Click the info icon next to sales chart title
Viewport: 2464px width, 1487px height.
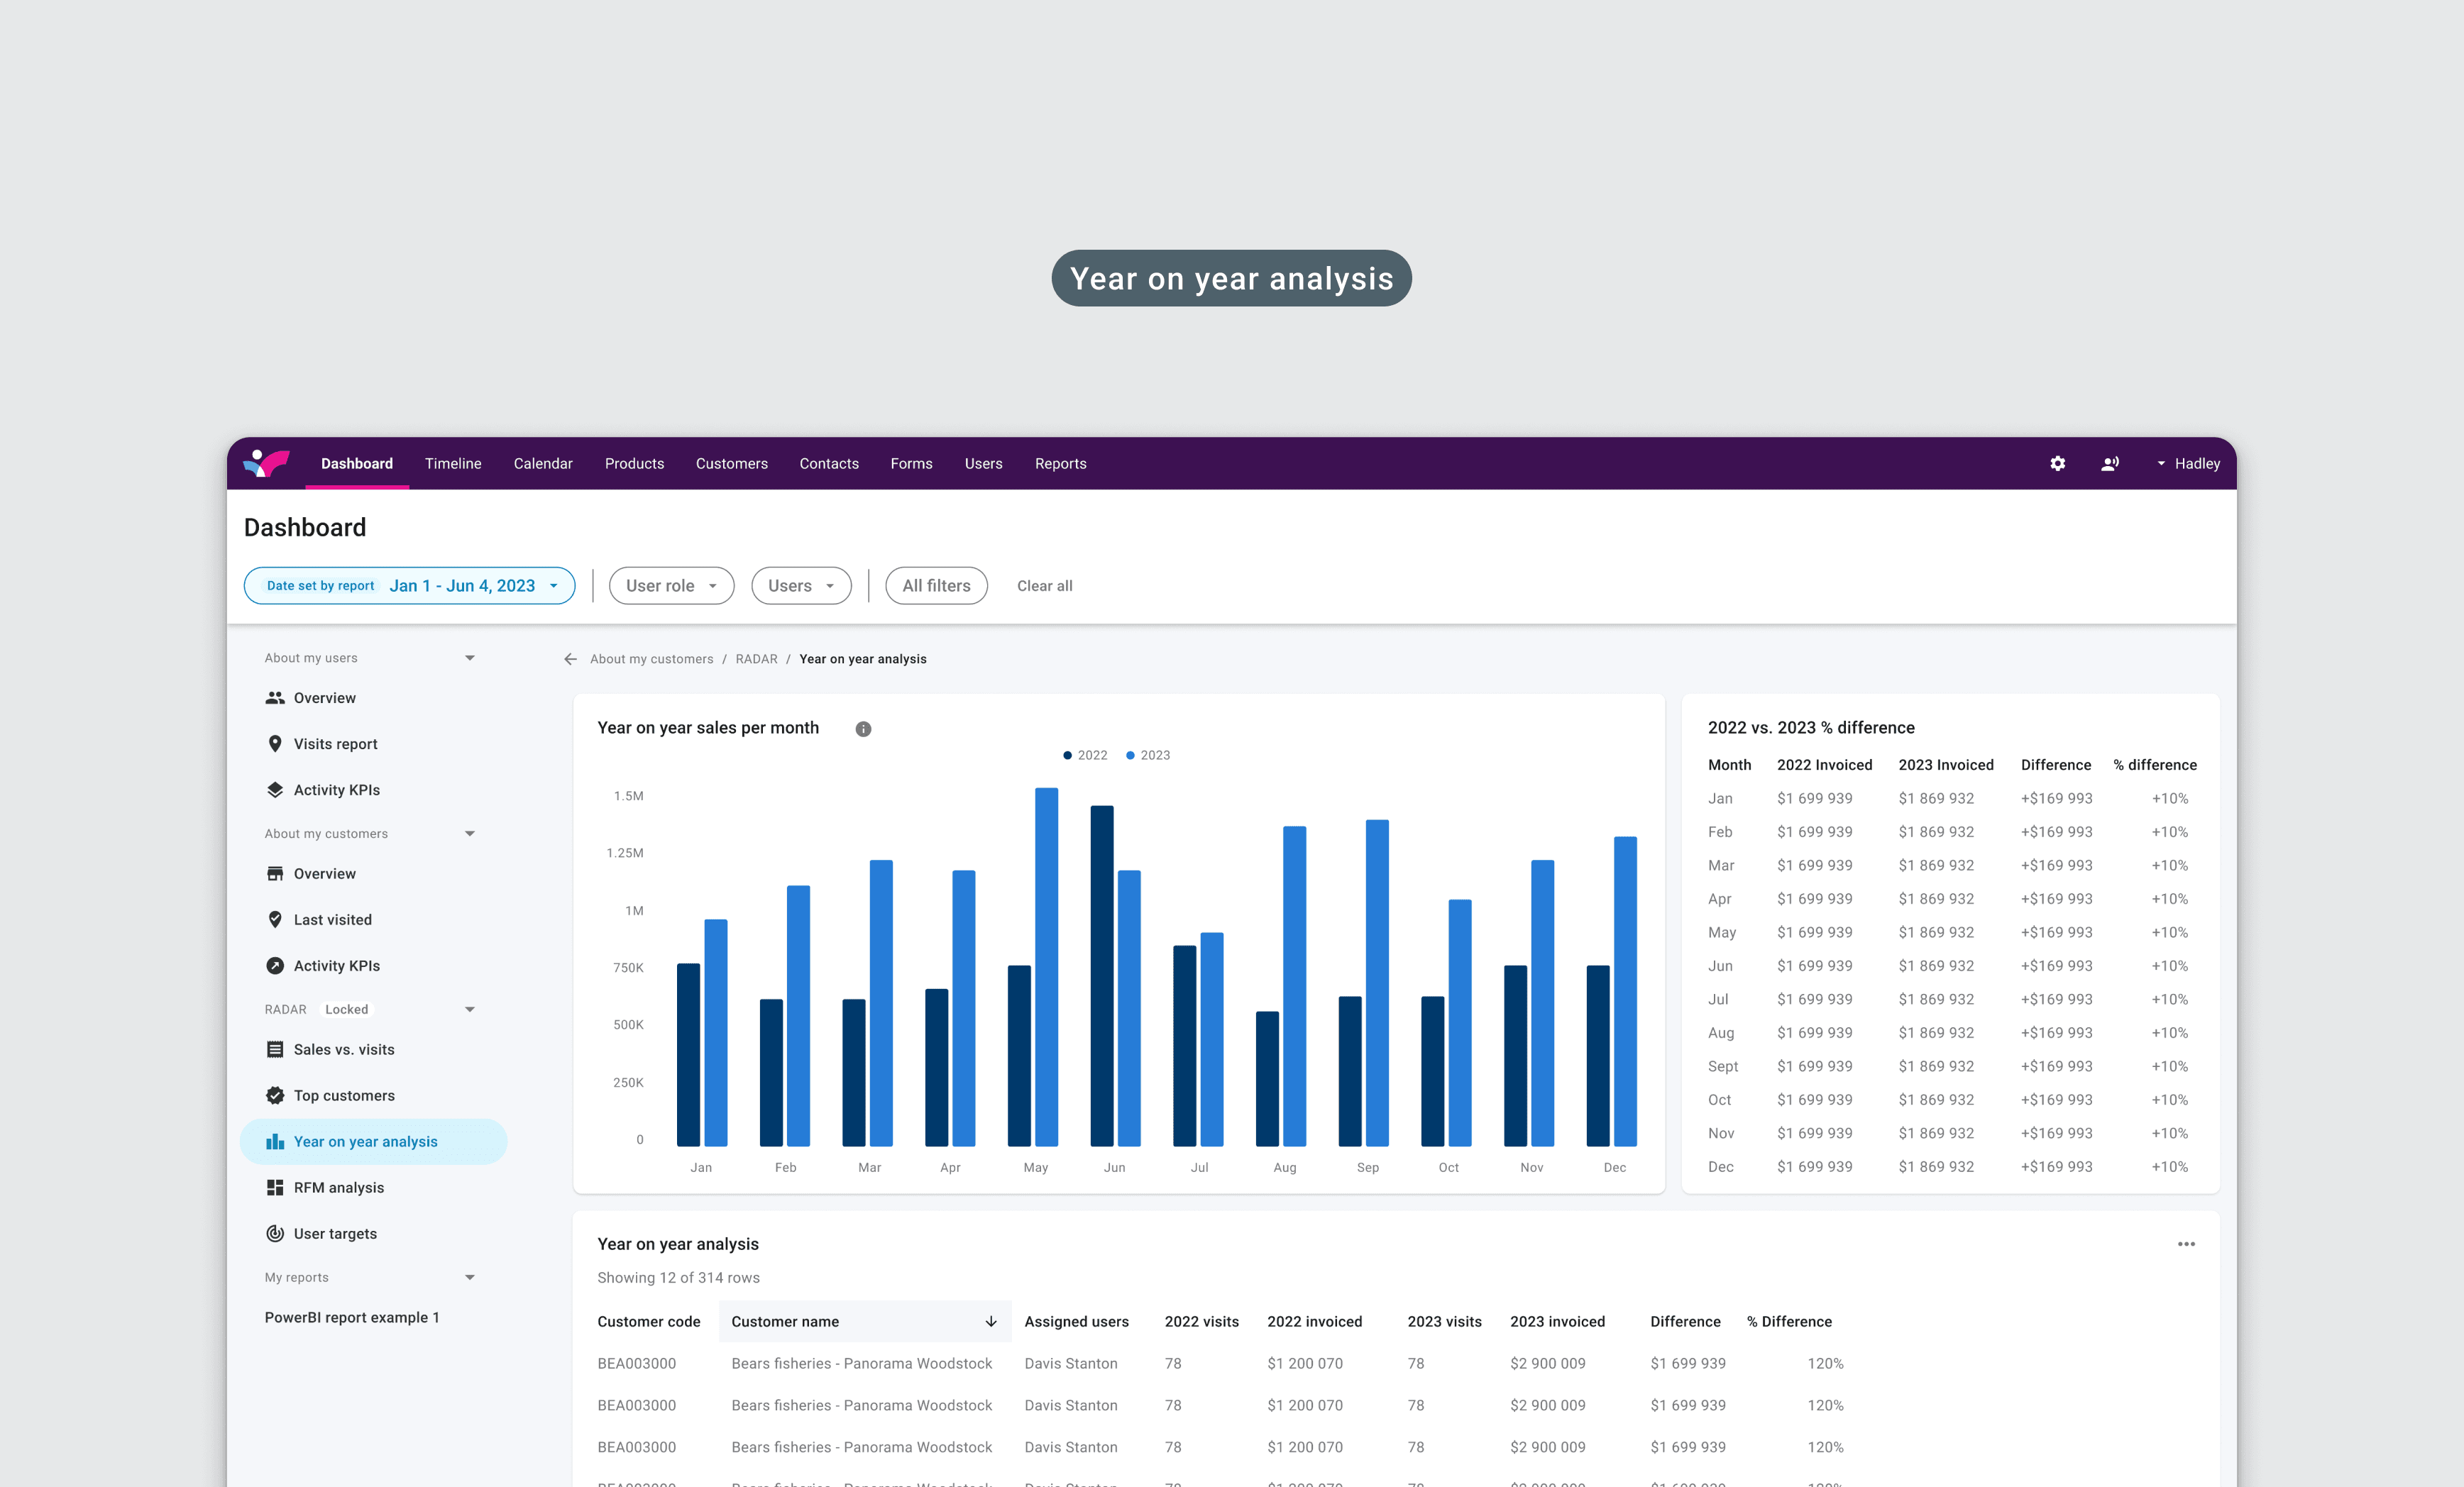(863, 729)
